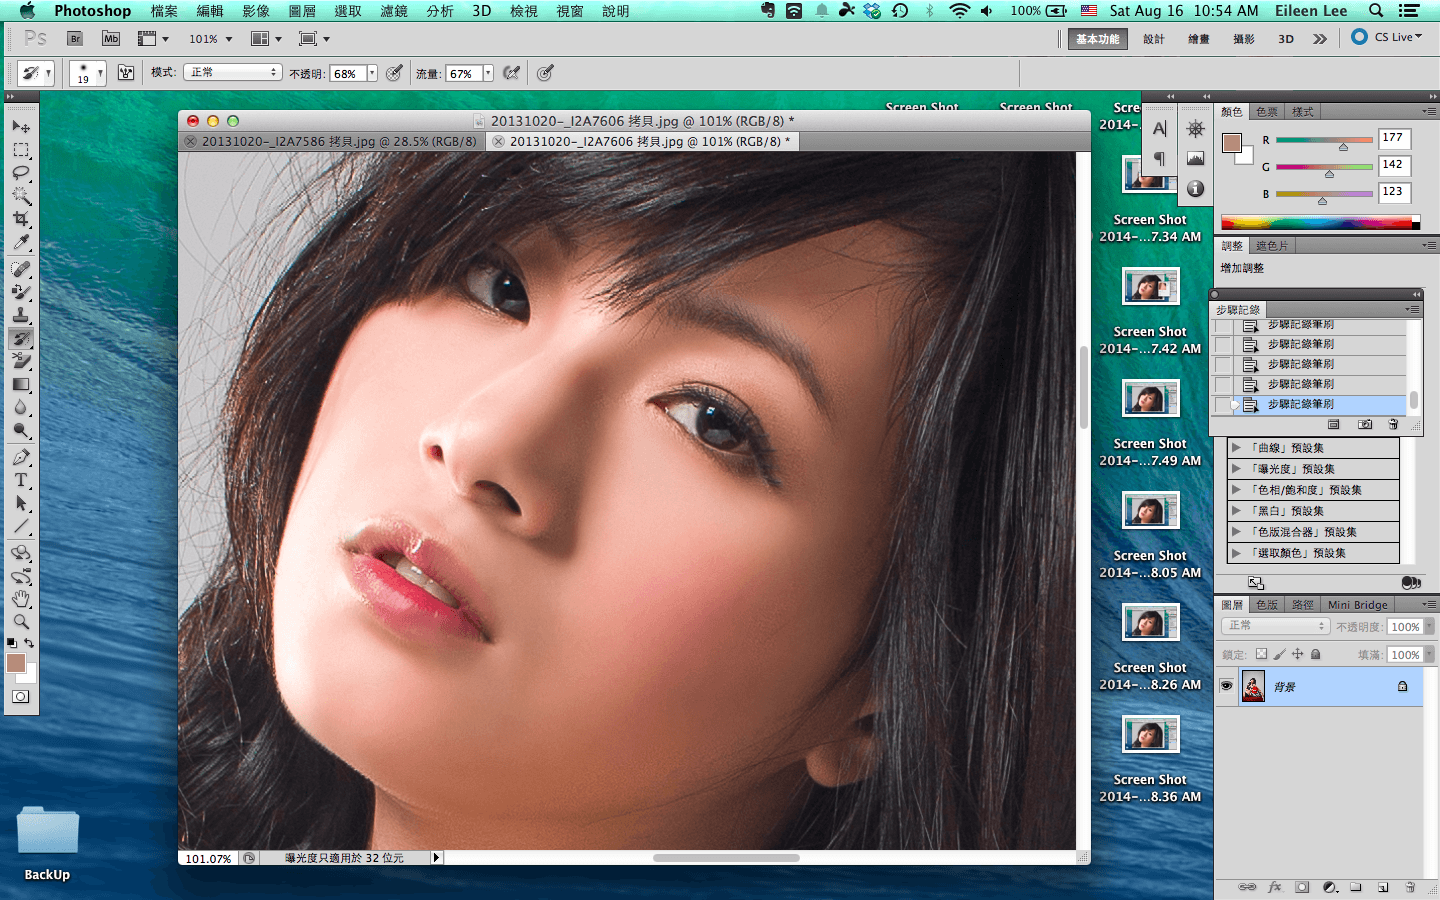Launch Adobe Bridge from options bar

pyautogui.click(x=75, y=38)
